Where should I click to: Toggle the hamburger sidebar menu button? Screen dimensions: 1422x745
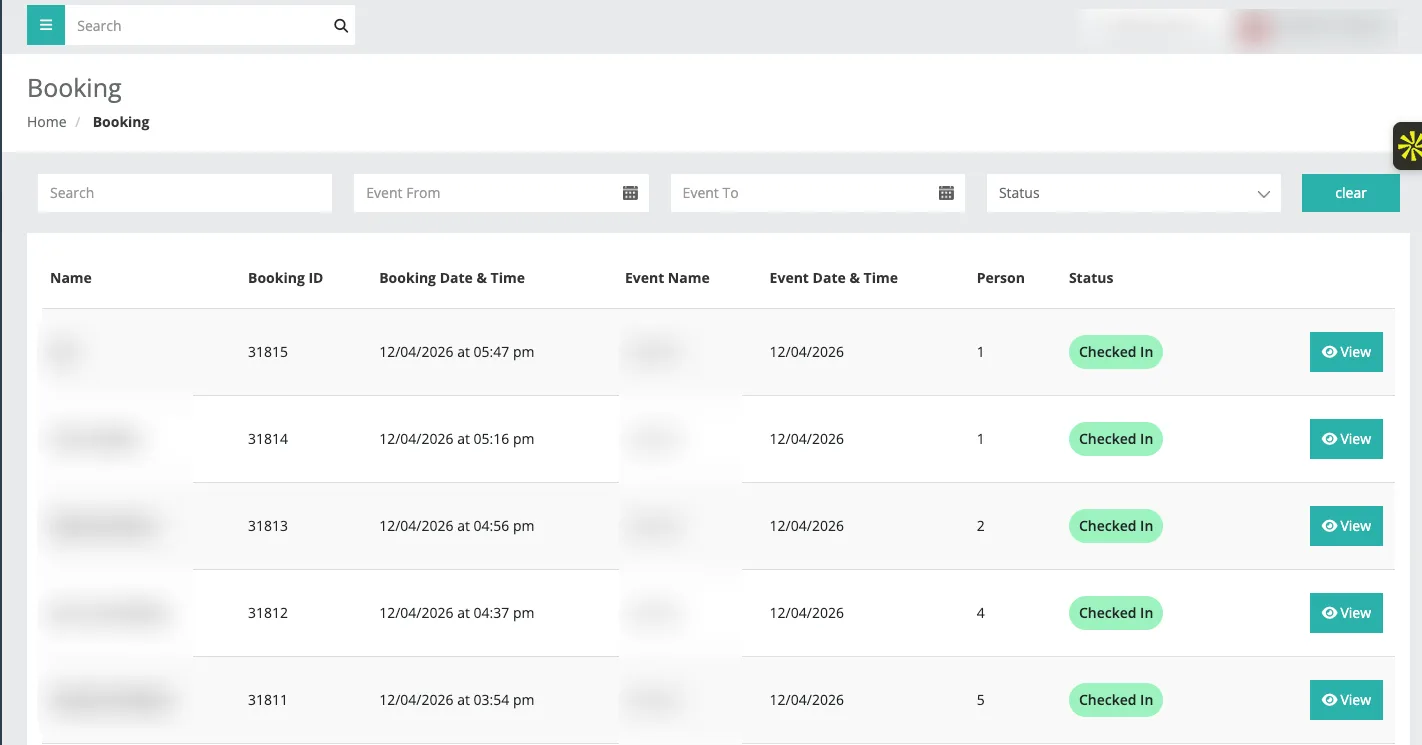click(x=46, y=25)
